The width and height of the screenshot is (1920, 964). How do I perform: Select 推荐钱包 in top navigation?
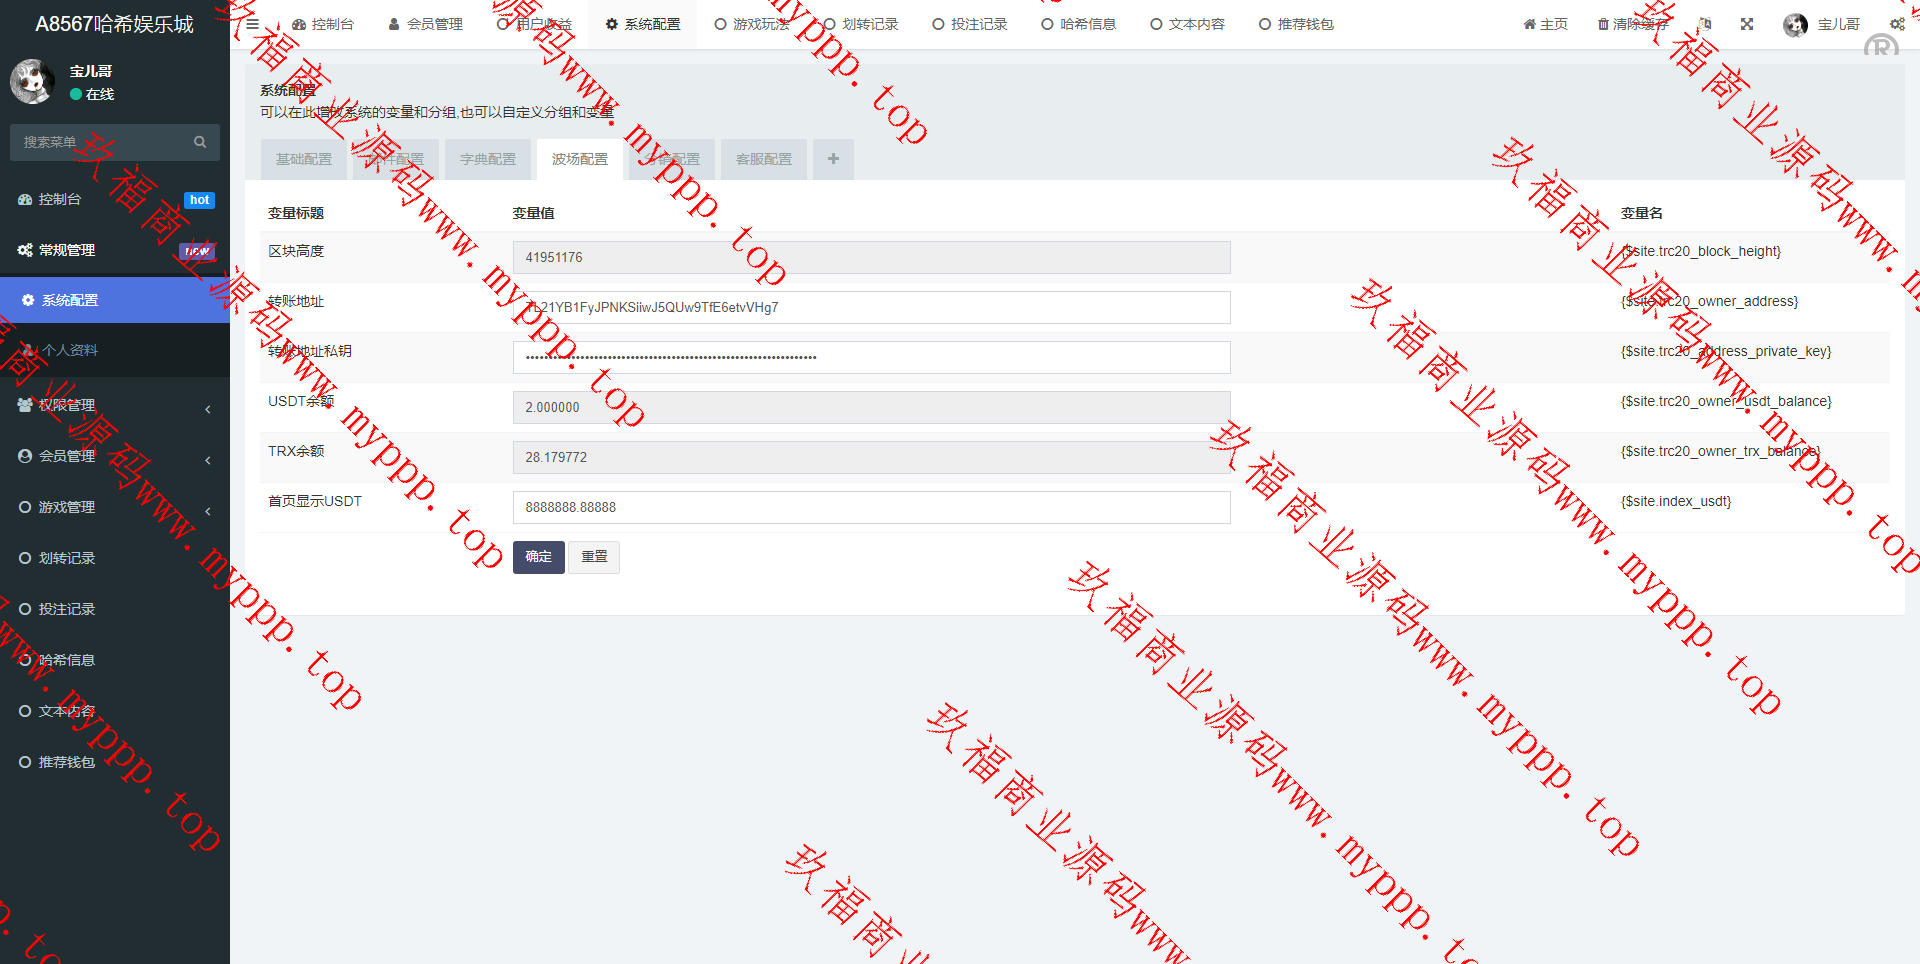(x=1296, y=24)
